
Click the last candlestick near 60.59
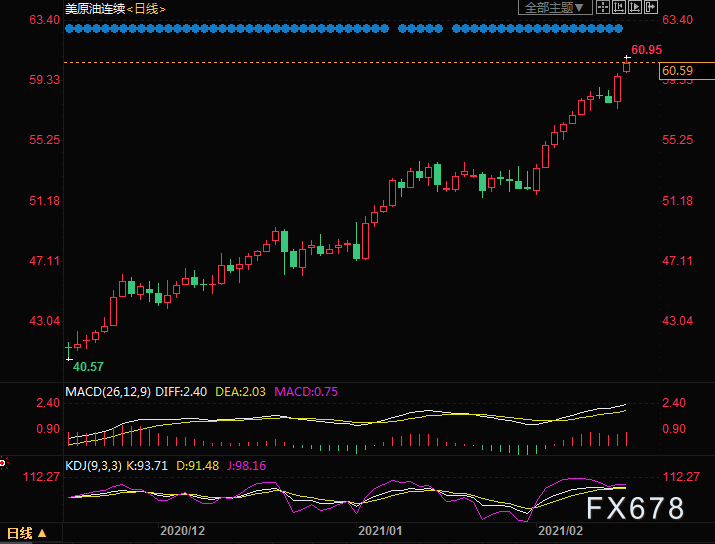(627, 66)
